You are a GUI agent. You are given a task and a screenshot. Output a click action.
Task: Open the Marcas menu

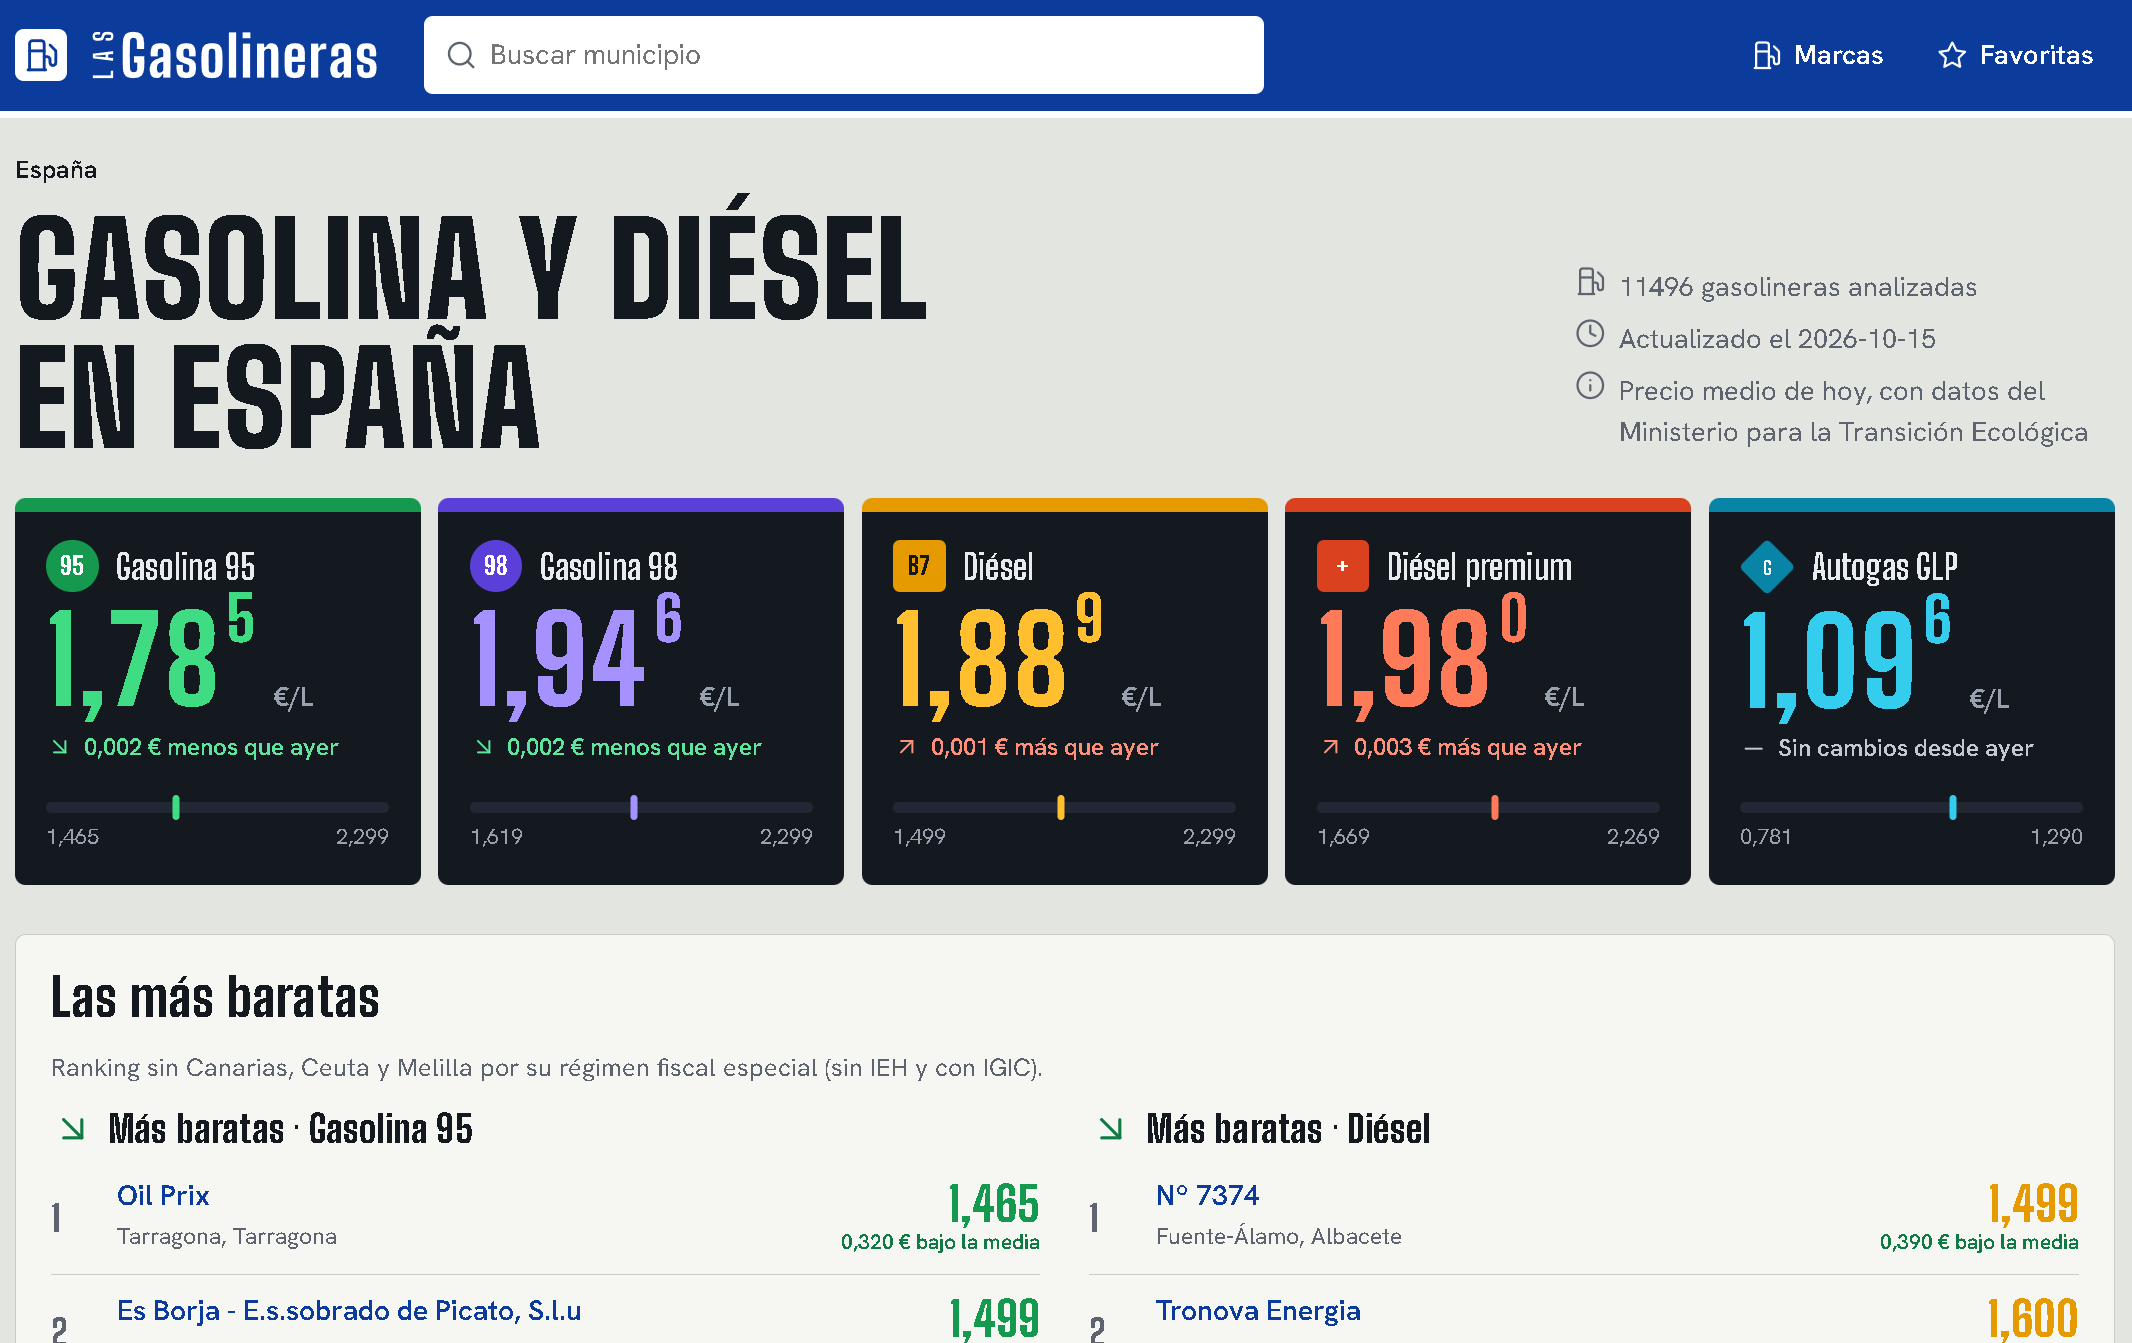1818,55
